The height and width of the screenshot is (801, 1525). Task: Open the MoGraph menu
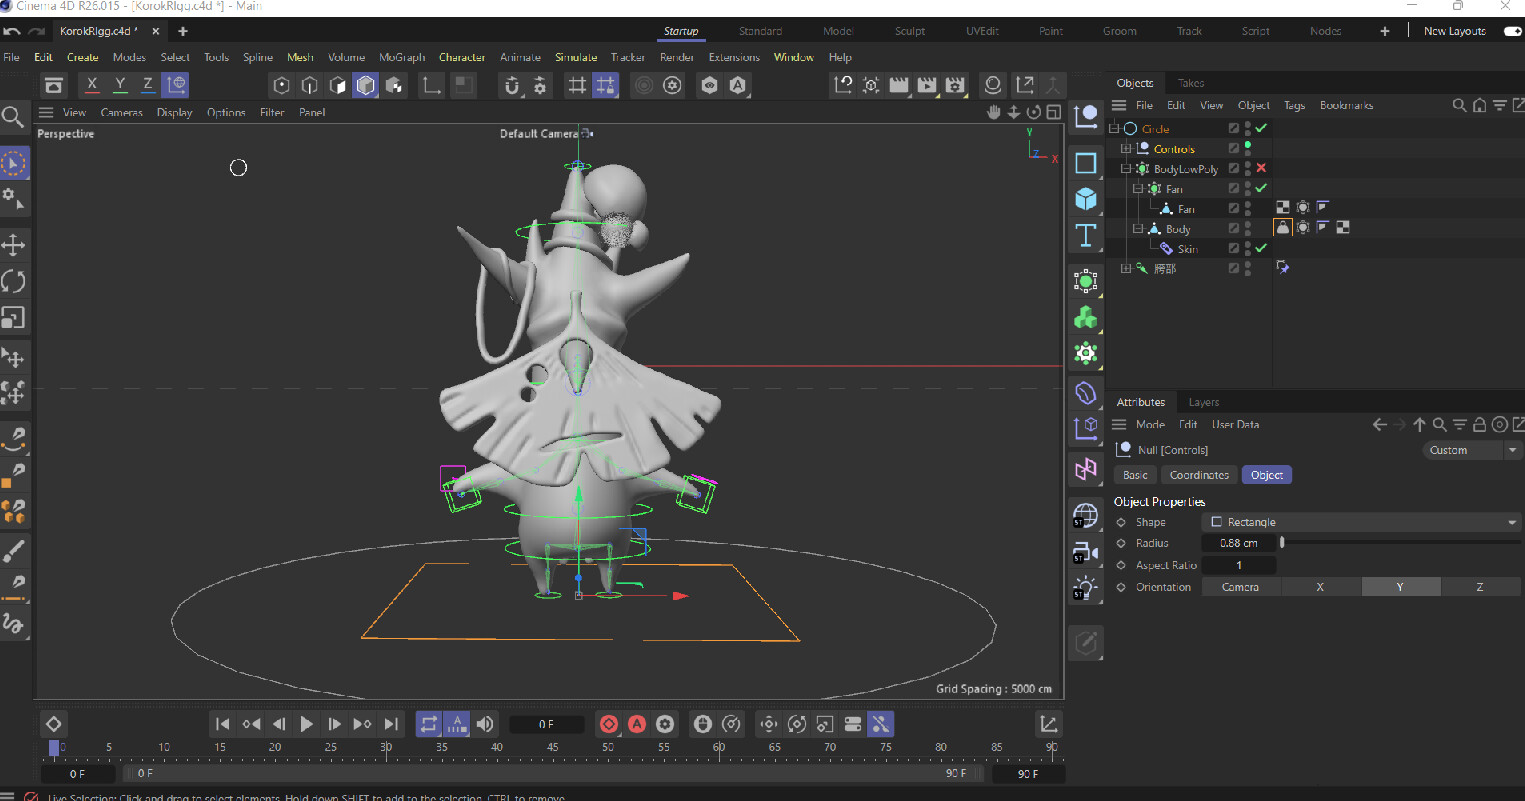click(402, 57)
